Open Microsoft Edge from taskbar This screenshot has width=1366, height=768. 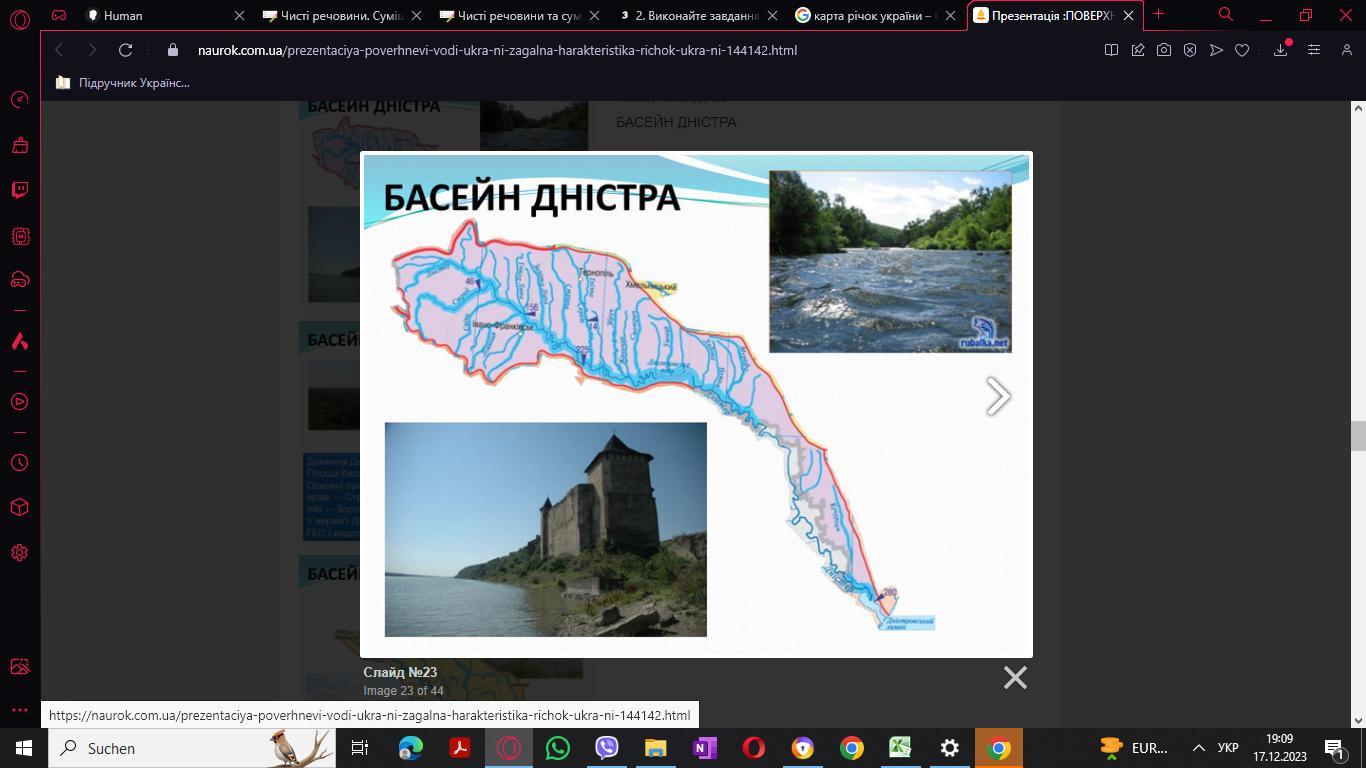coord(411,748)
